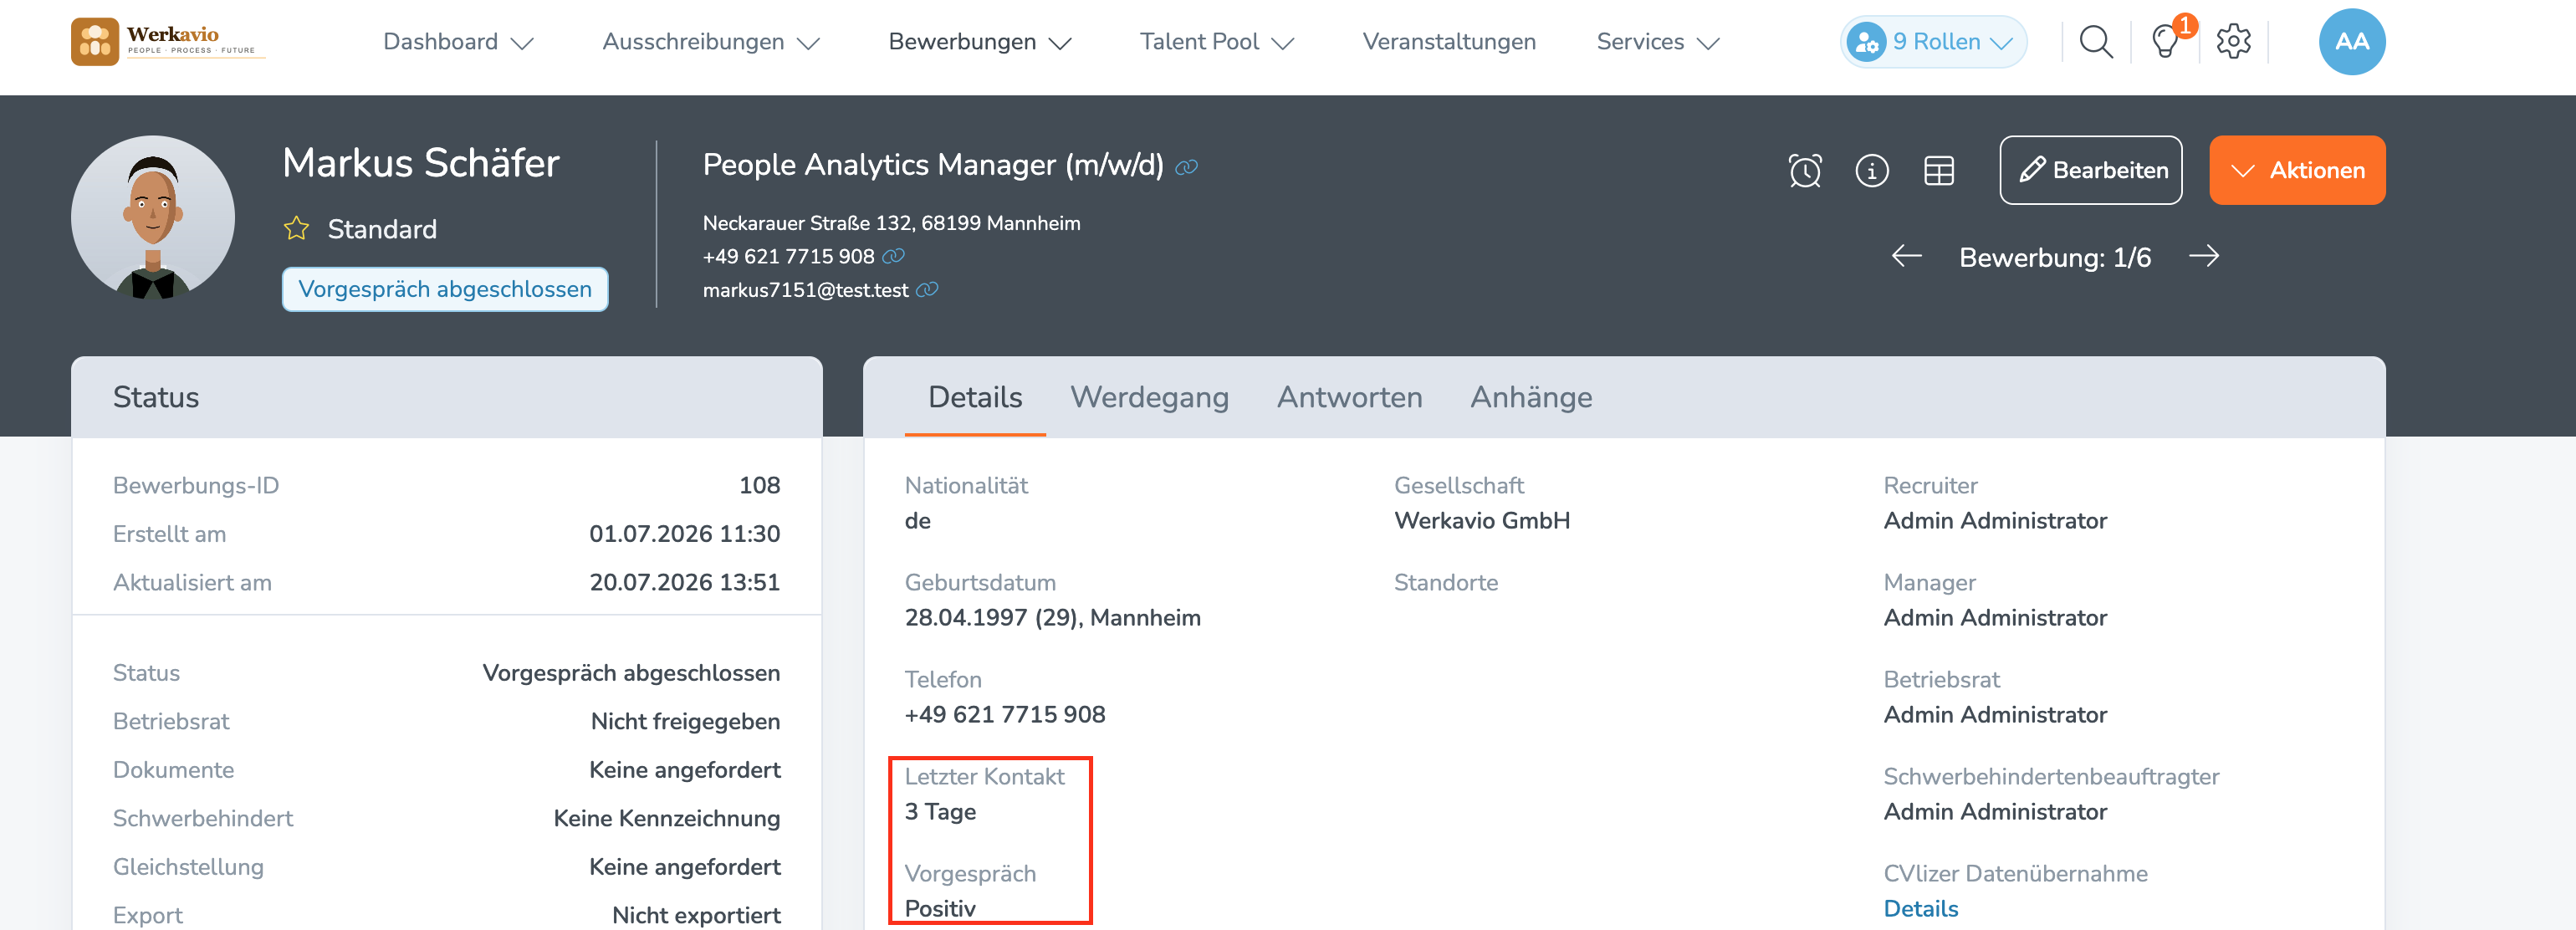This screenshot has width=2576, height=930.
Task: Click Schwerbehindert value Keine Kennzeichnung
Action: tap(666, 819)
